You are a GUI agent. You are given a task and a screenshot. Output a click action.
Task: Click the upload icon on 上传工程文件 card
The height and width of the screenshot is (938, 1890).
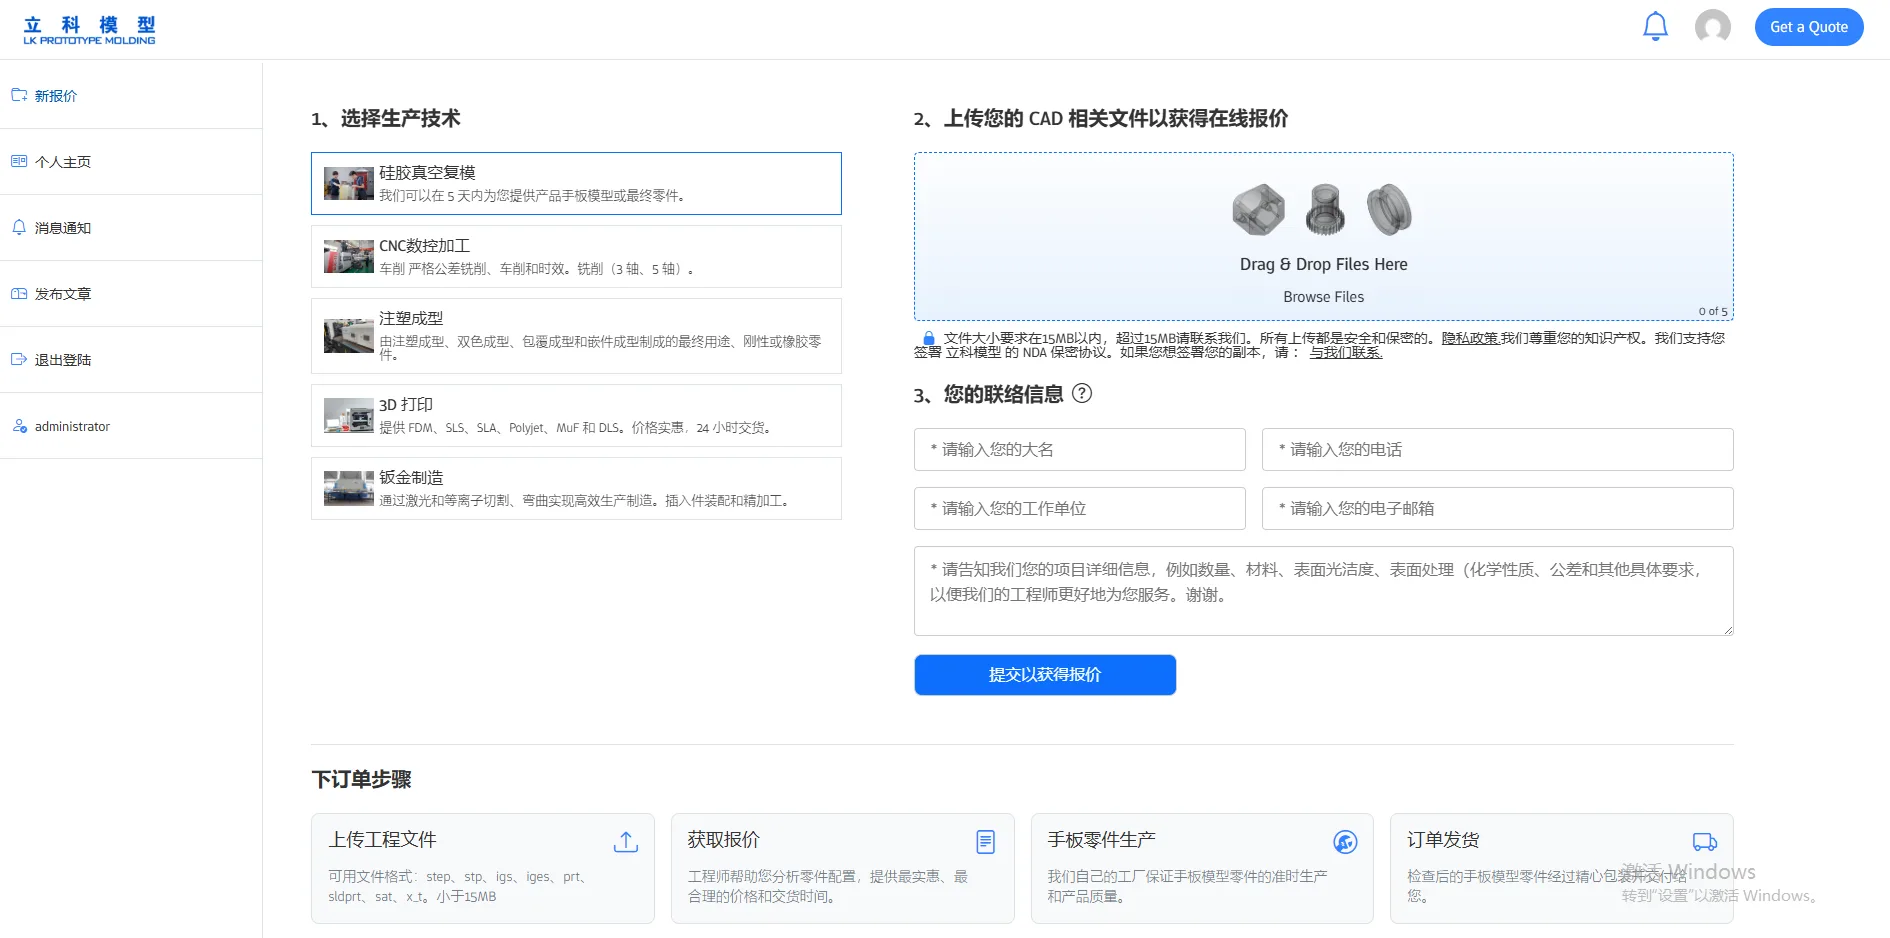pos(625,843)
